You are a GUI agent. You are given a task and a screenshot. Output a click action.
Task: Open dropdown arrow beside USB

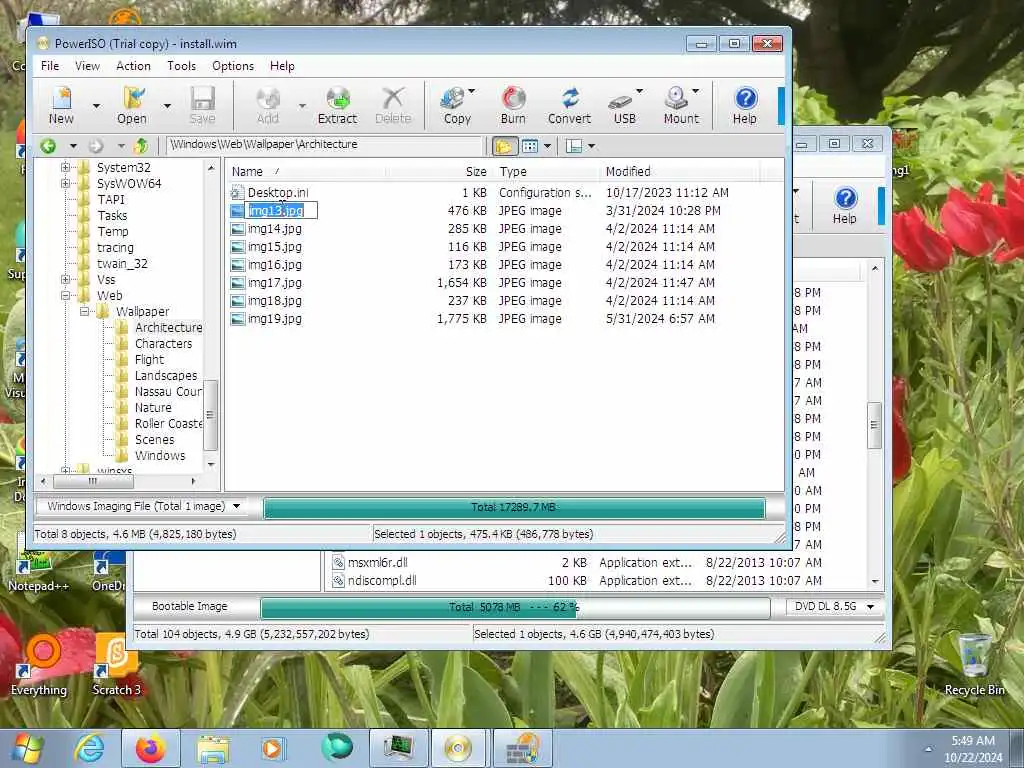639,91
